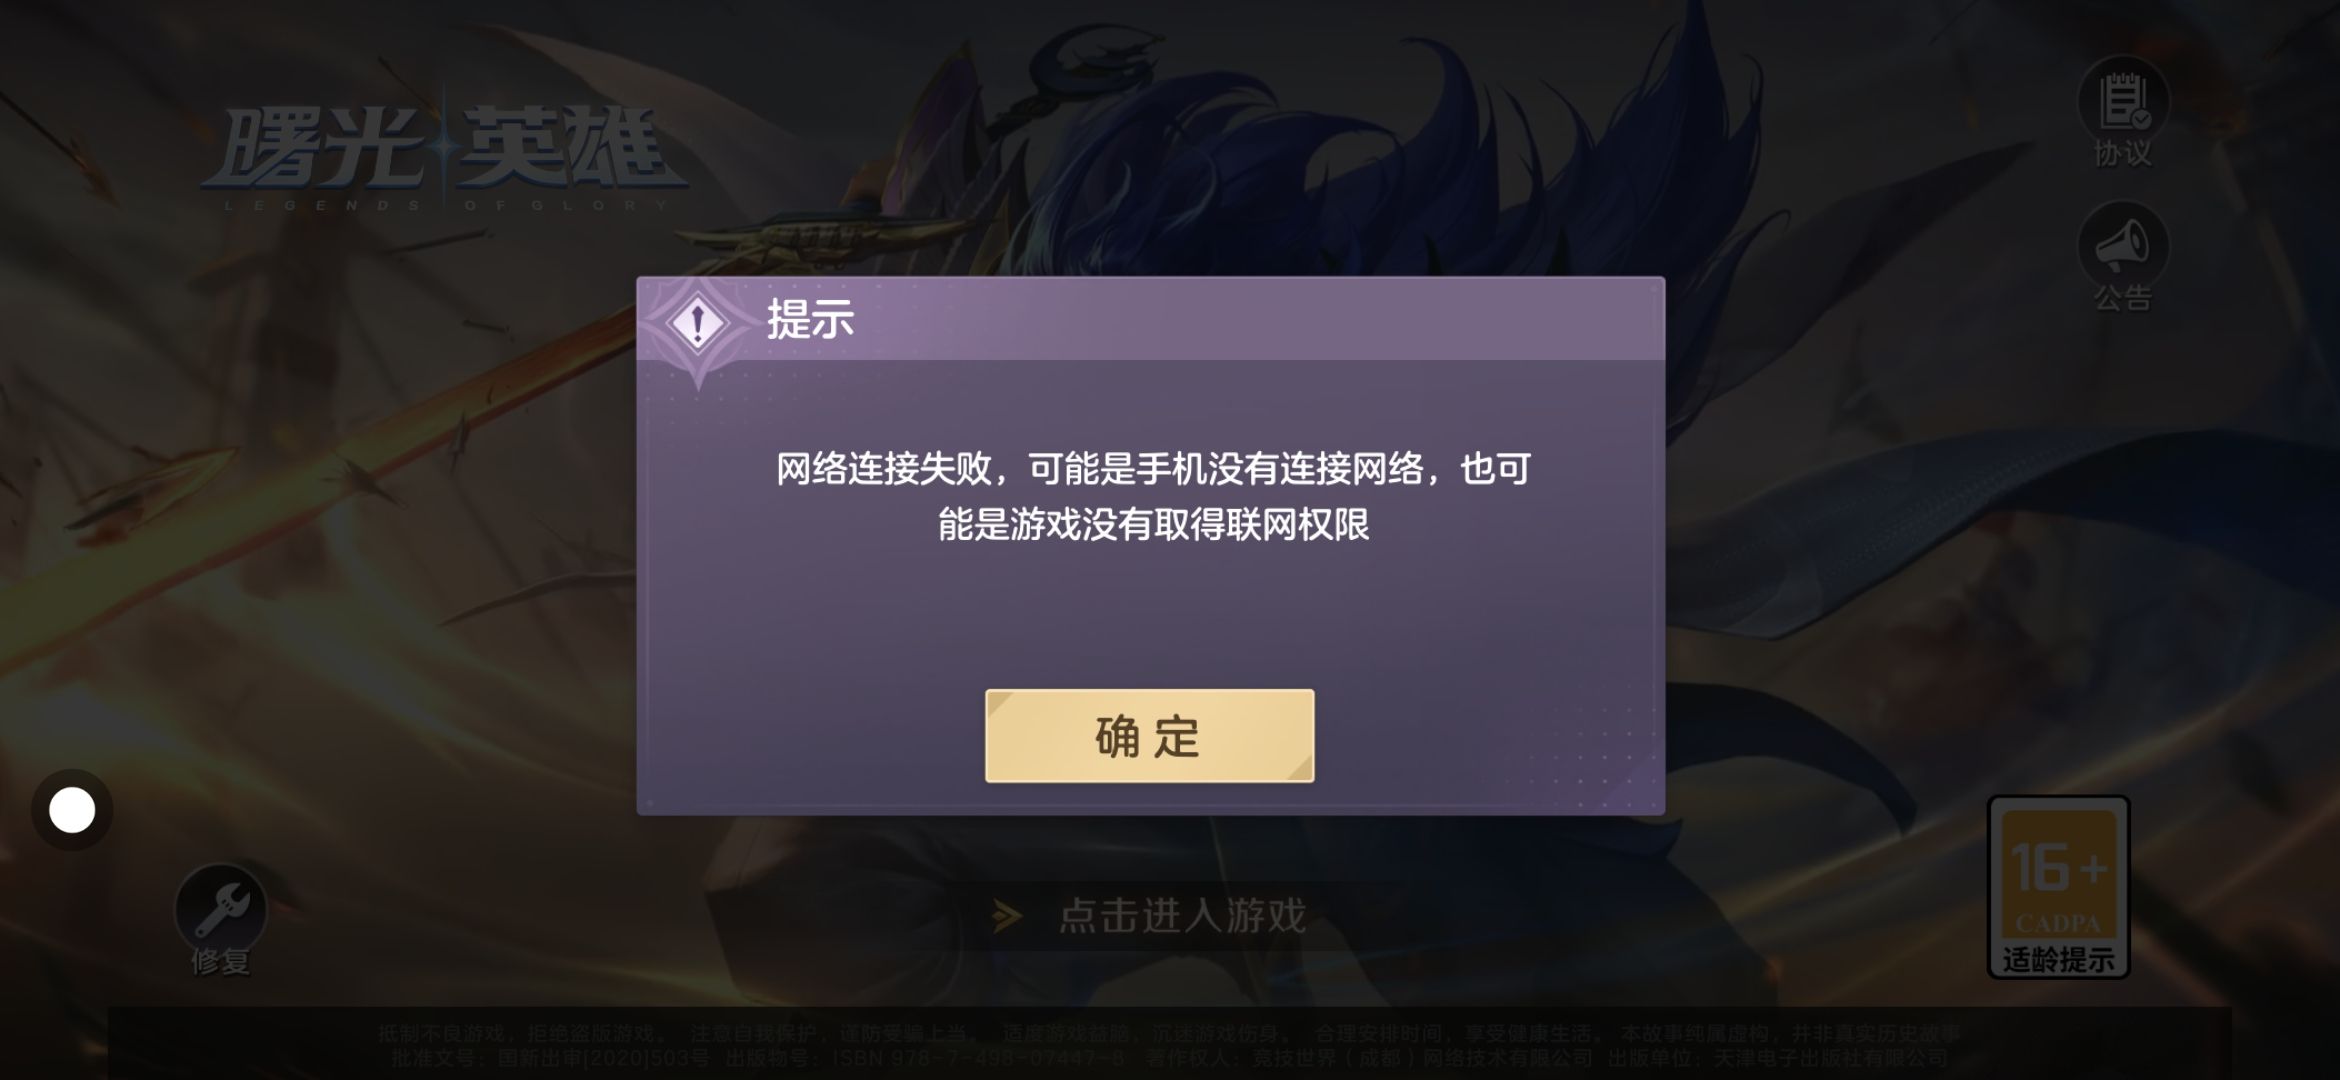Confirm the dialog with 确定 button
Screen dimensions: 2340x1080
coord(1149,736)
